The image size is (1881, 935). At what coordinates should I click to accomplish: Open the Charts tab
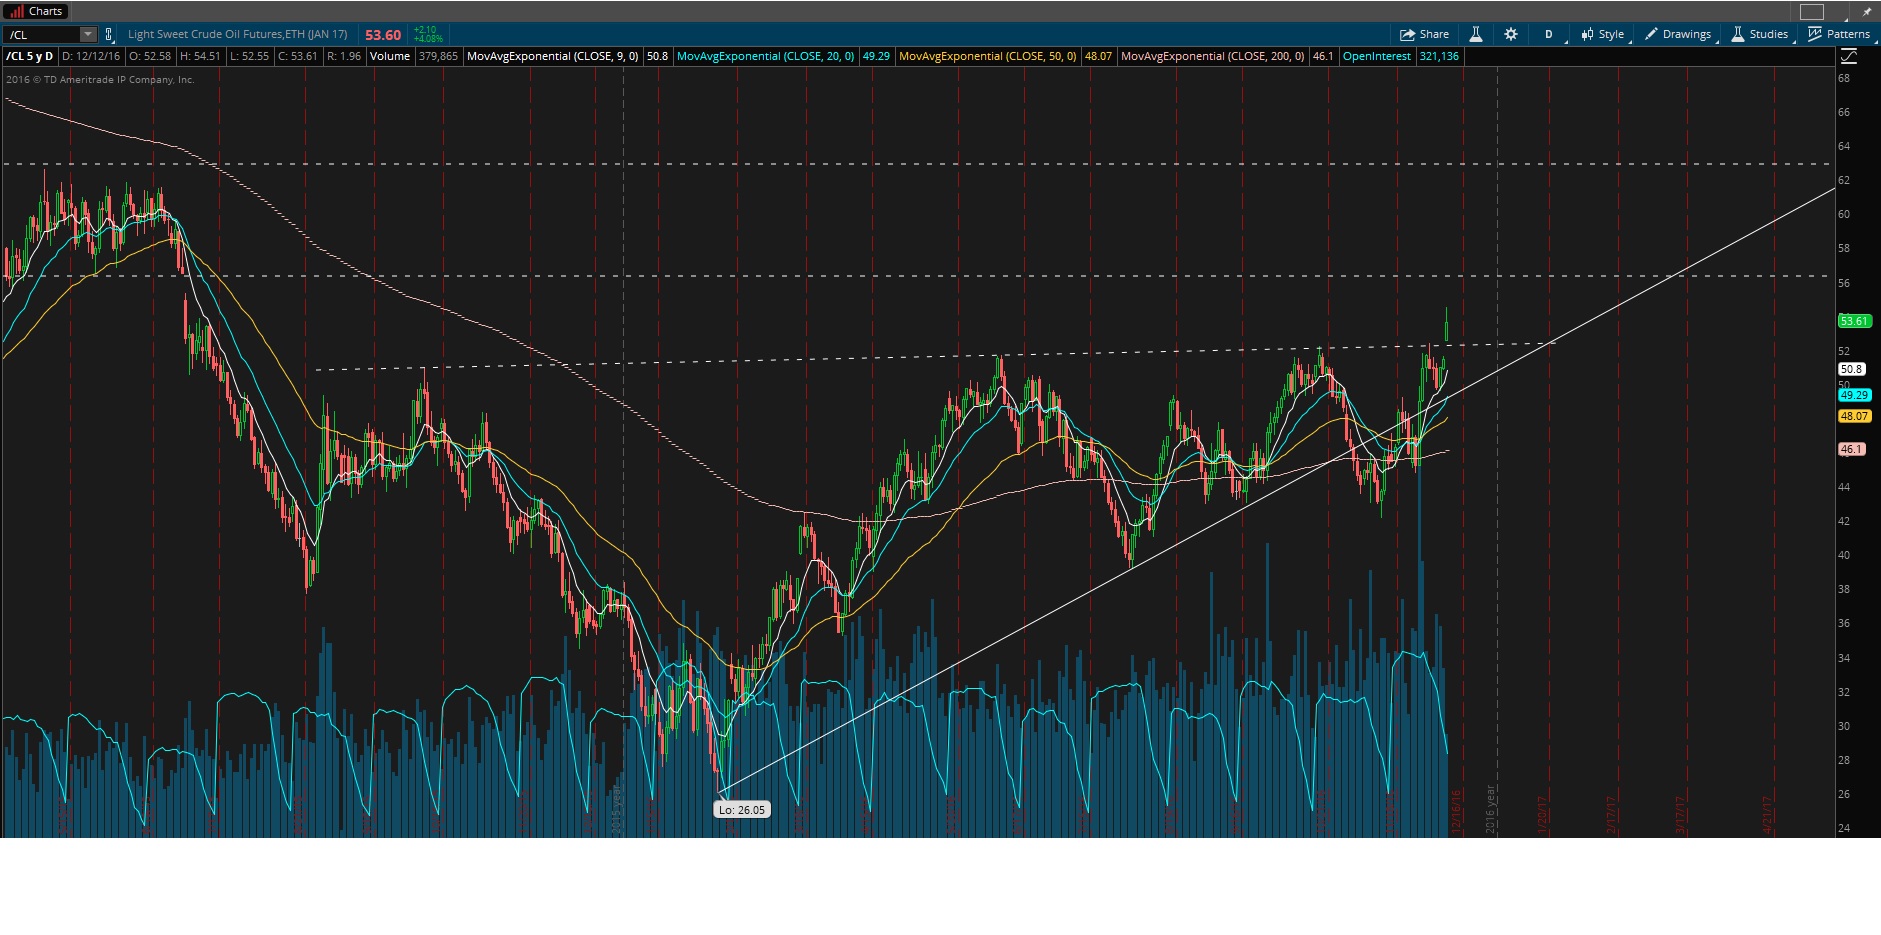point(37,11)
